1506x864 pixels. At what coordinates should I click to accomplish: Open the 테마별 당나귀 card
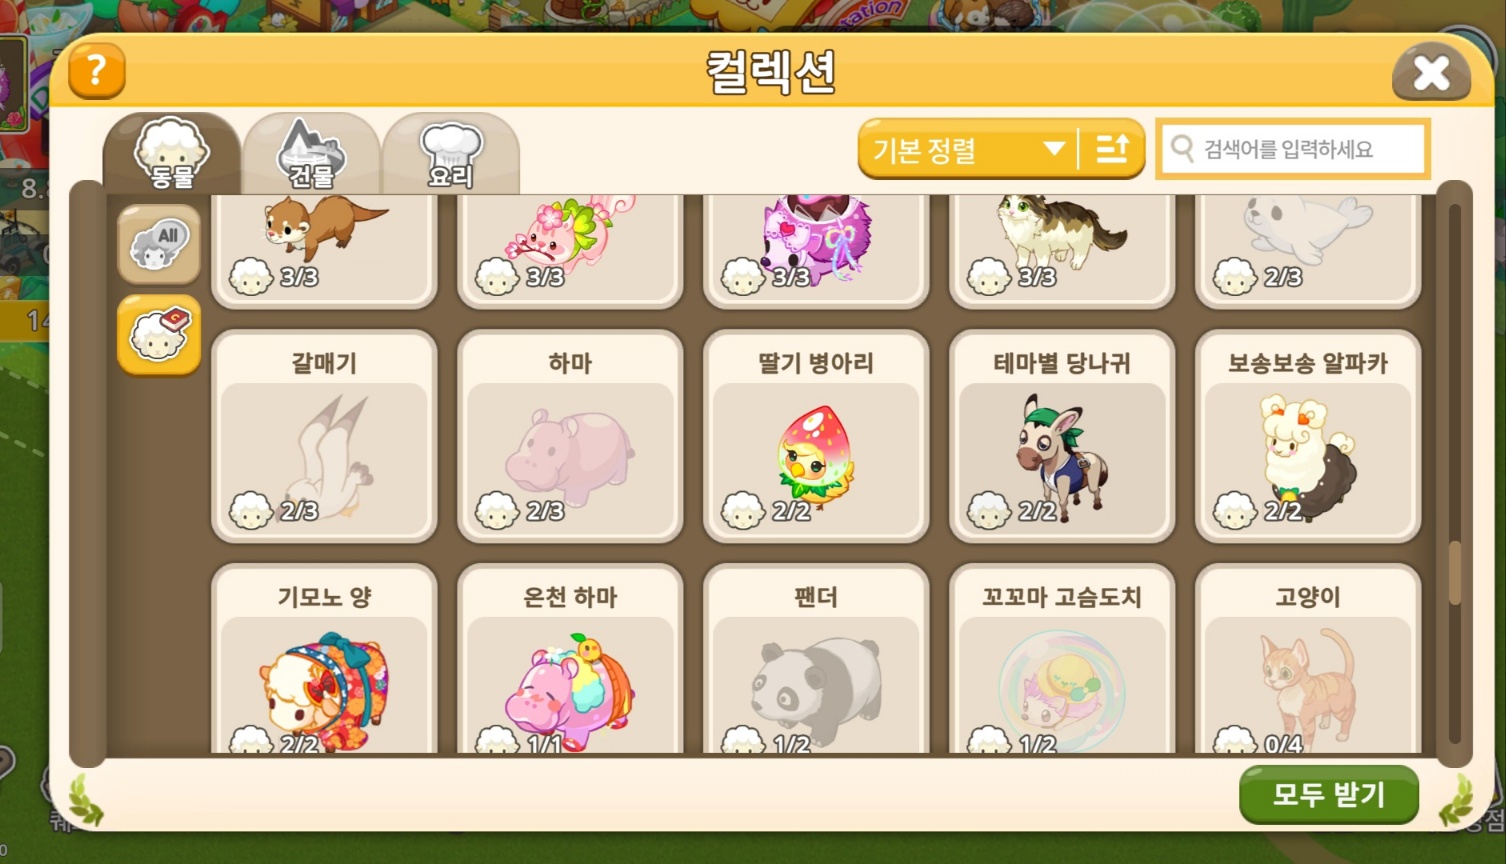pos(1062,437)
